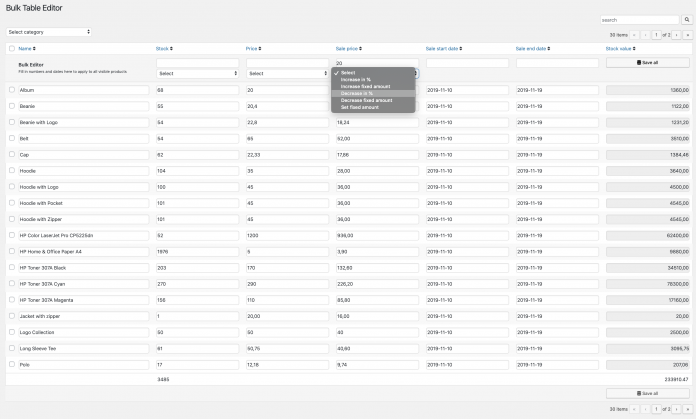Viewport: 696px width, 419px height.
Task: Choose 'Select' option in open dropdown
Action: tap(373, 72)
